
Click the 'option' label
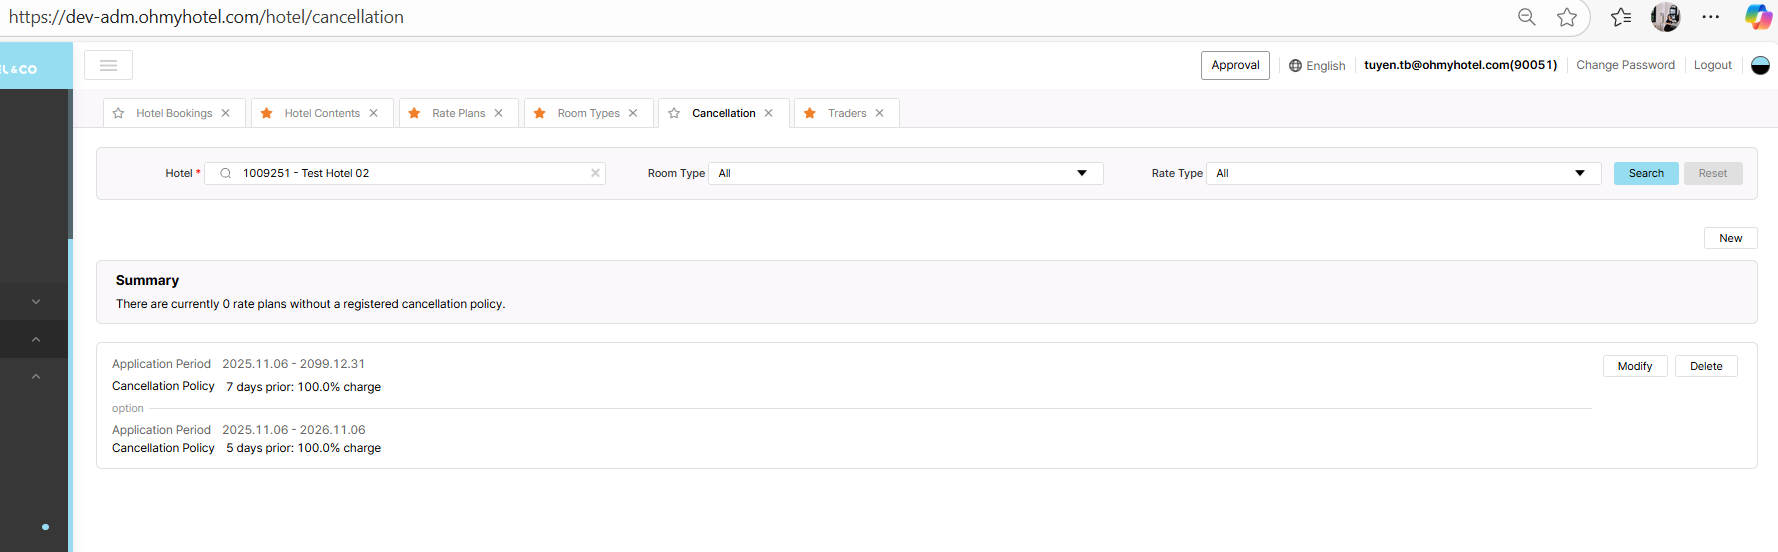(x=128, y=408)
